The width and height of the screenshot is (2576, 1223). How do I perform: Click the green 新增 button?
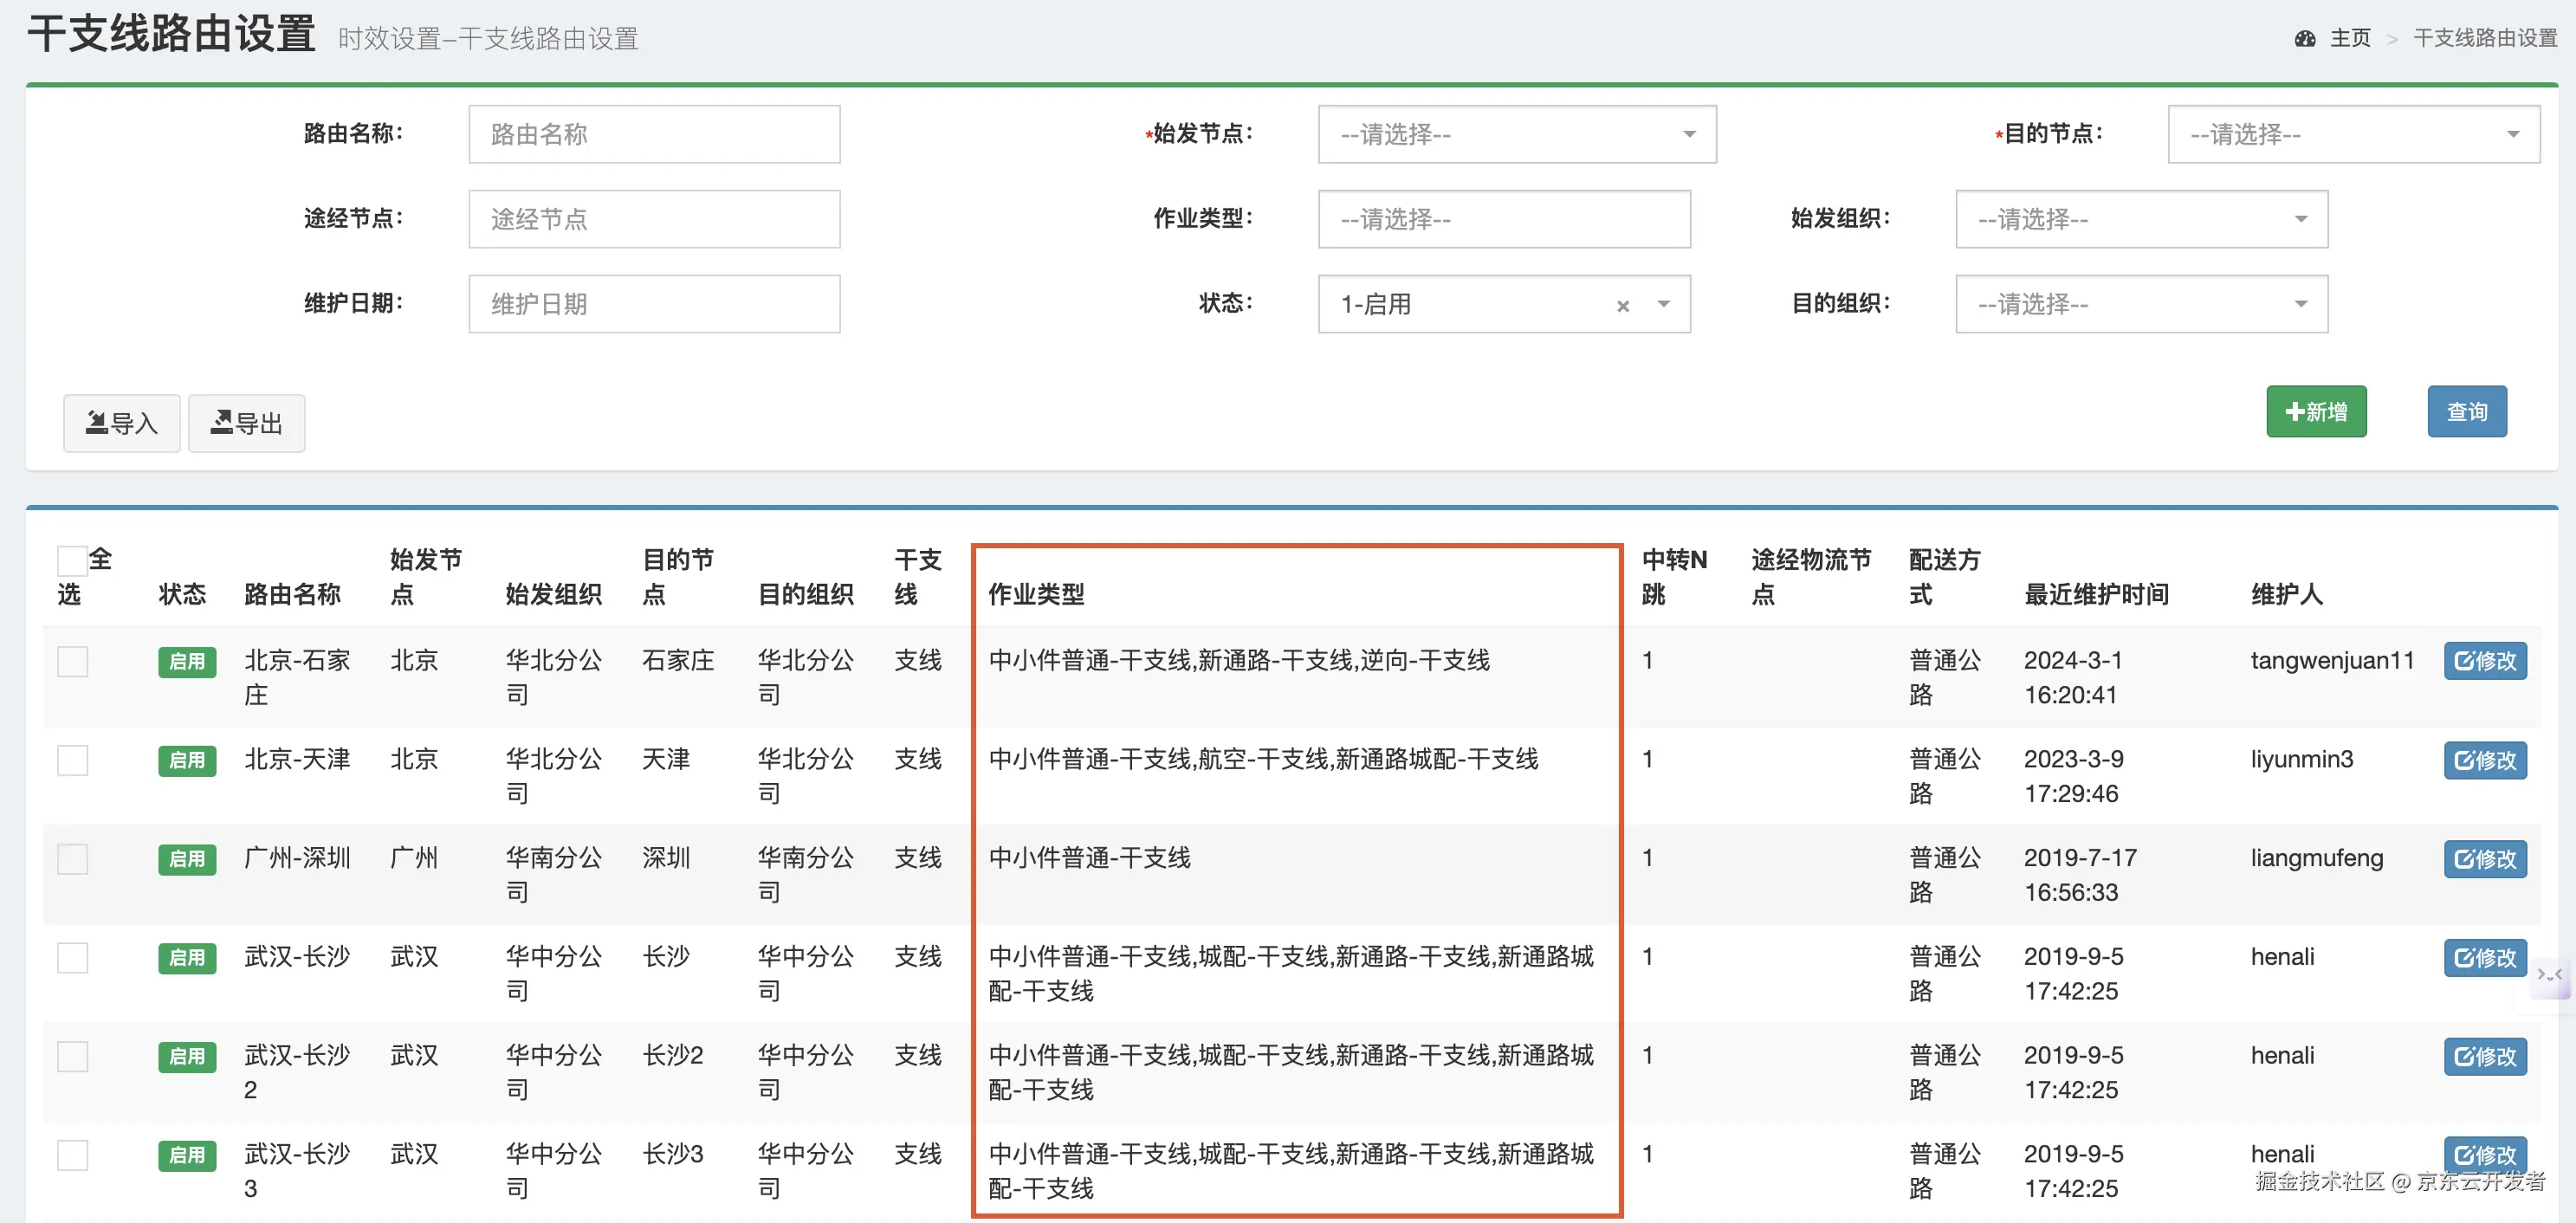click(2315, 411)
